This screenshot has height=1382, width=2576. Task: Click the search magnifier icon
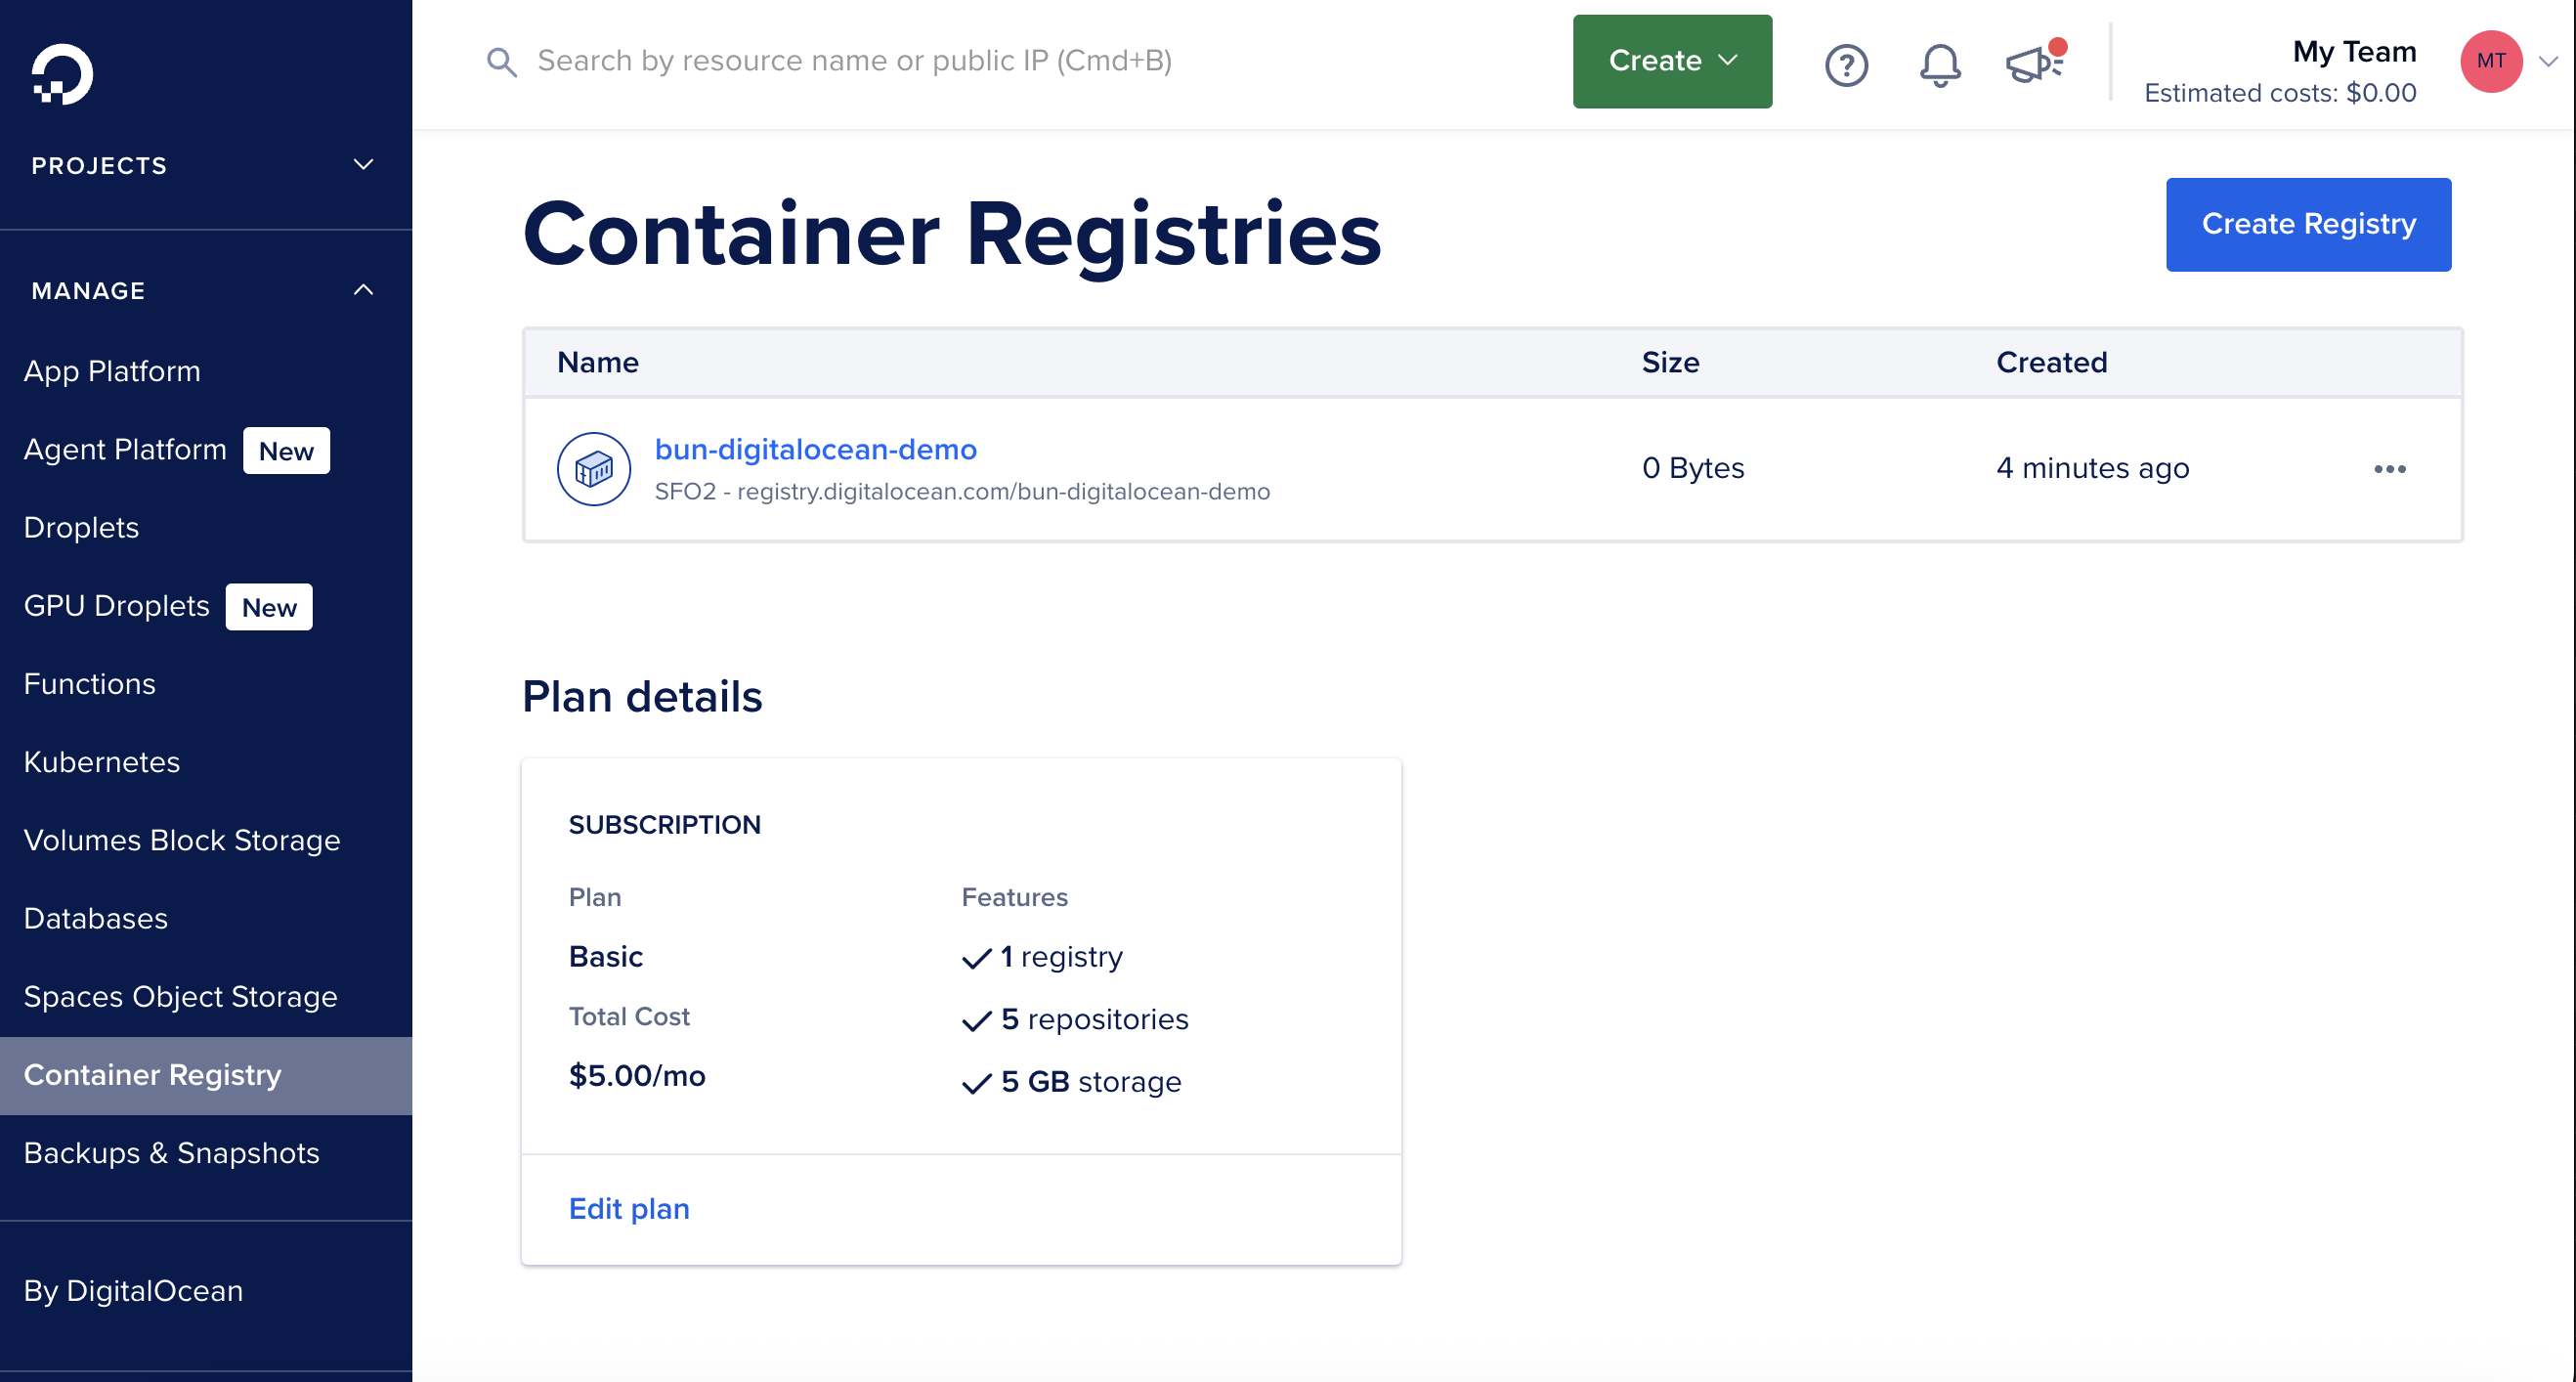[502, 62]
